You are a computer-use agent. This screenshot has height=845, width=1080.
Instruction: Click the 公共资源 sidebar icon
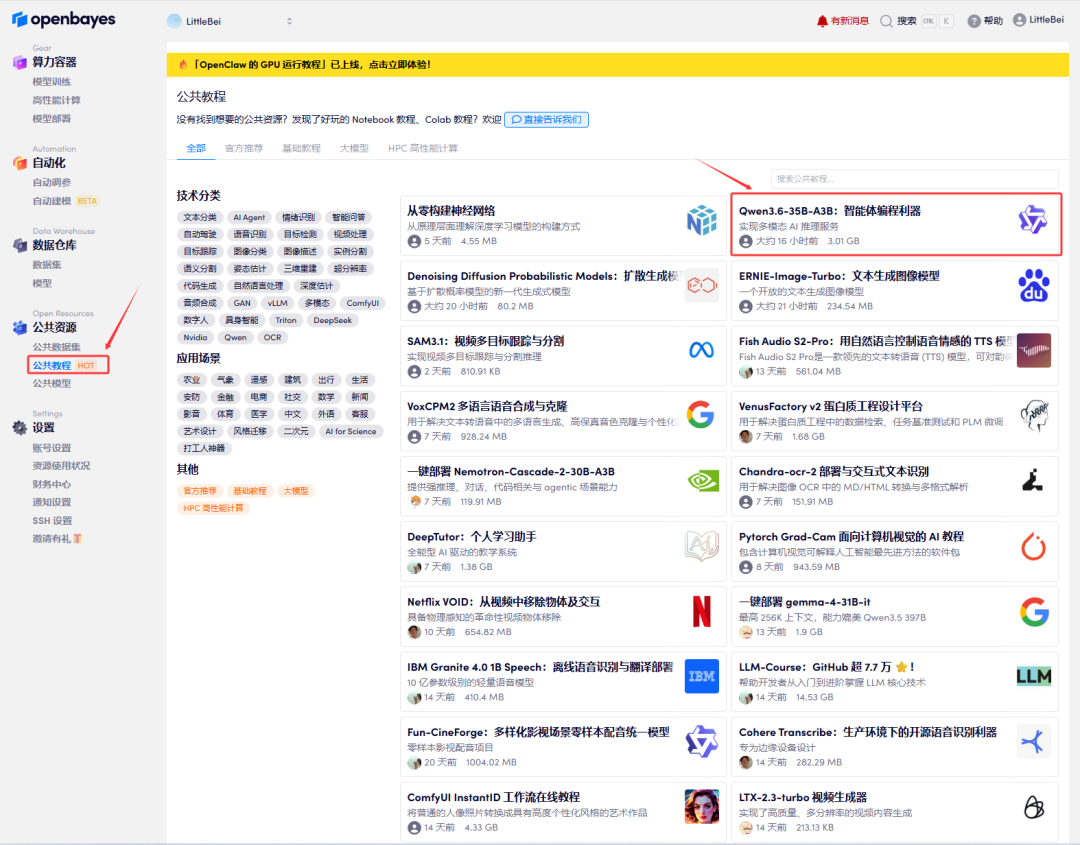[x=19, y=328]
